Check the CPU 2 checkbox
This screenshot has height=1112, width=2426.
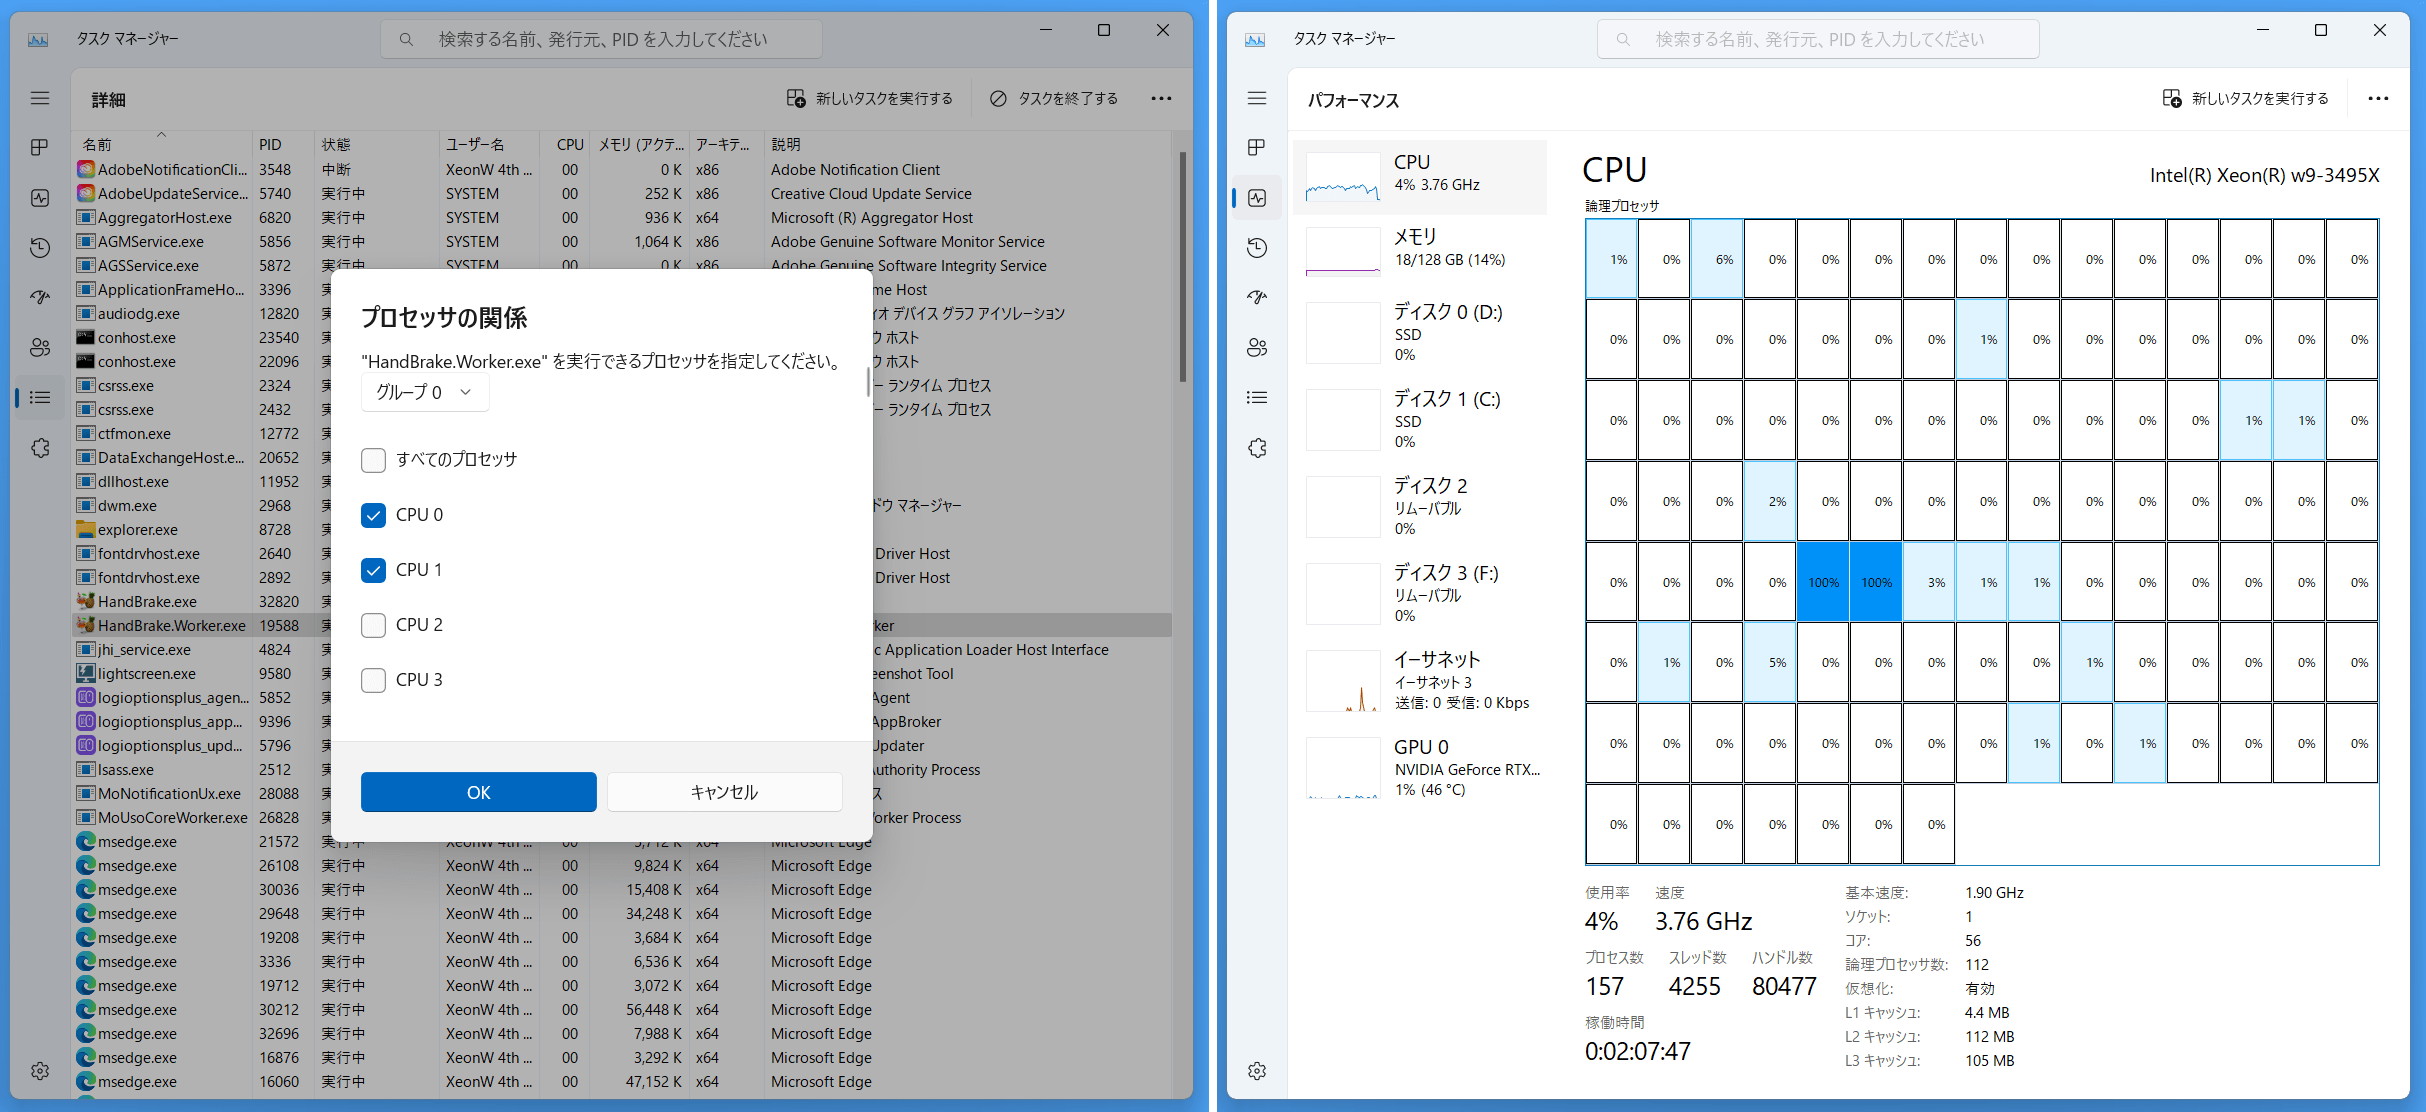click(373, 625)
